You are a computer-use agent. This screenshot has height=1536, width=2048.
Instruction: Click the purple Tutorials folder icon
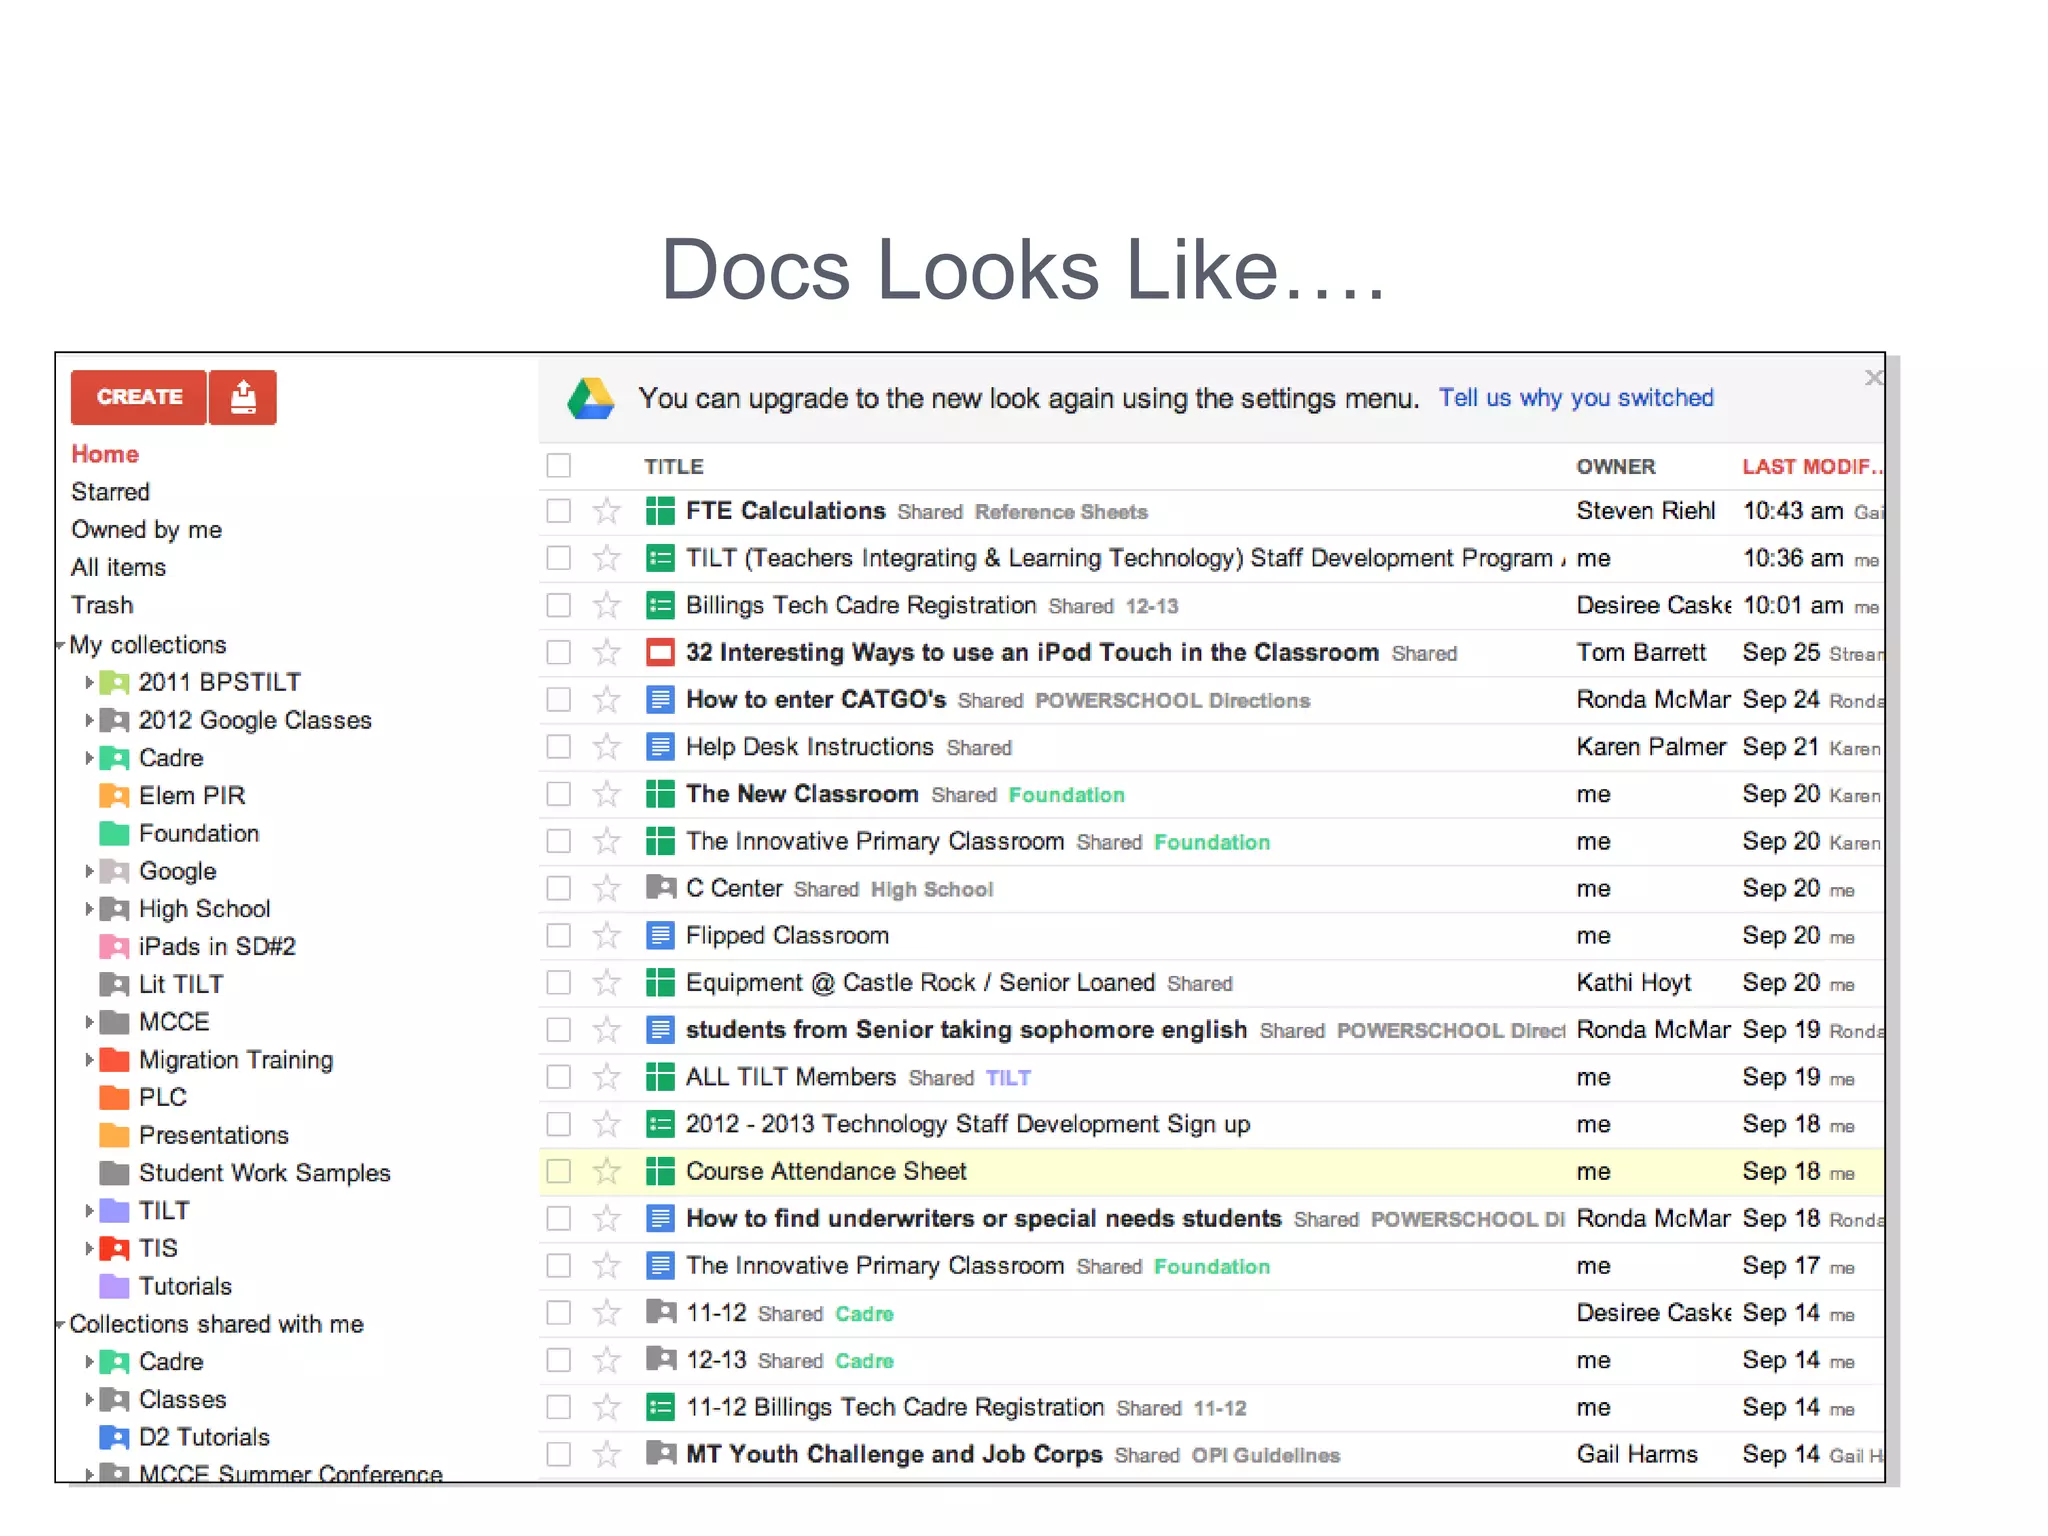115,1286
